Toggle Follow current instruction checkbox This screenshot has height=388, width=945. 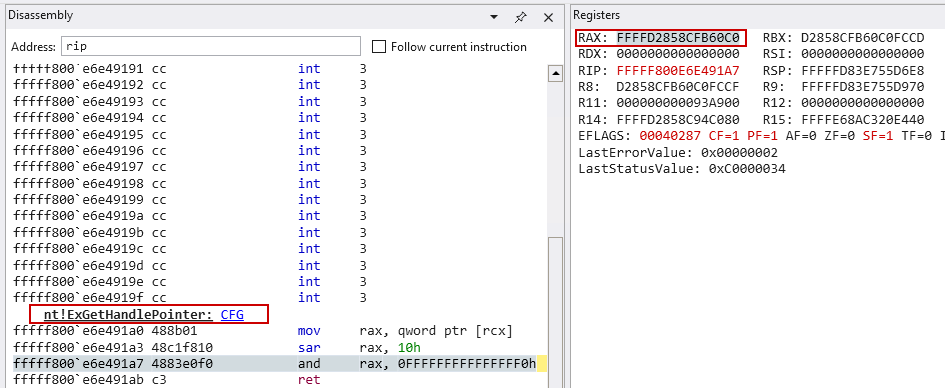point(378,46)
